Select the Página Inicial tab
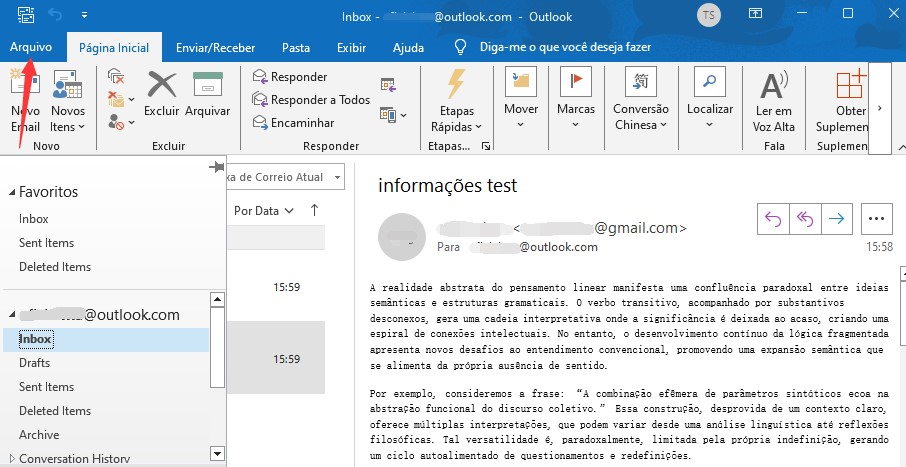906x467 pixels. tap(114, 48)
